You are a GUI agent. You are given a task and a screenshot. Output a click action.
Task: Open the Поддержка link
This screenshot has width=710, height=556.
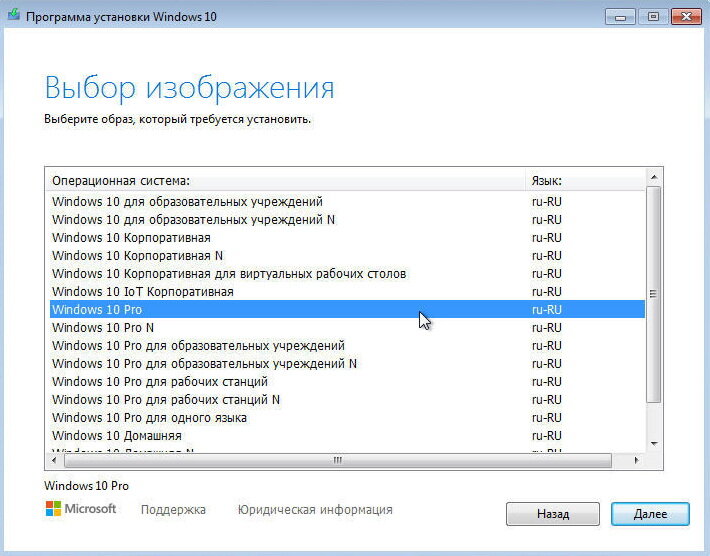[173, 510]
